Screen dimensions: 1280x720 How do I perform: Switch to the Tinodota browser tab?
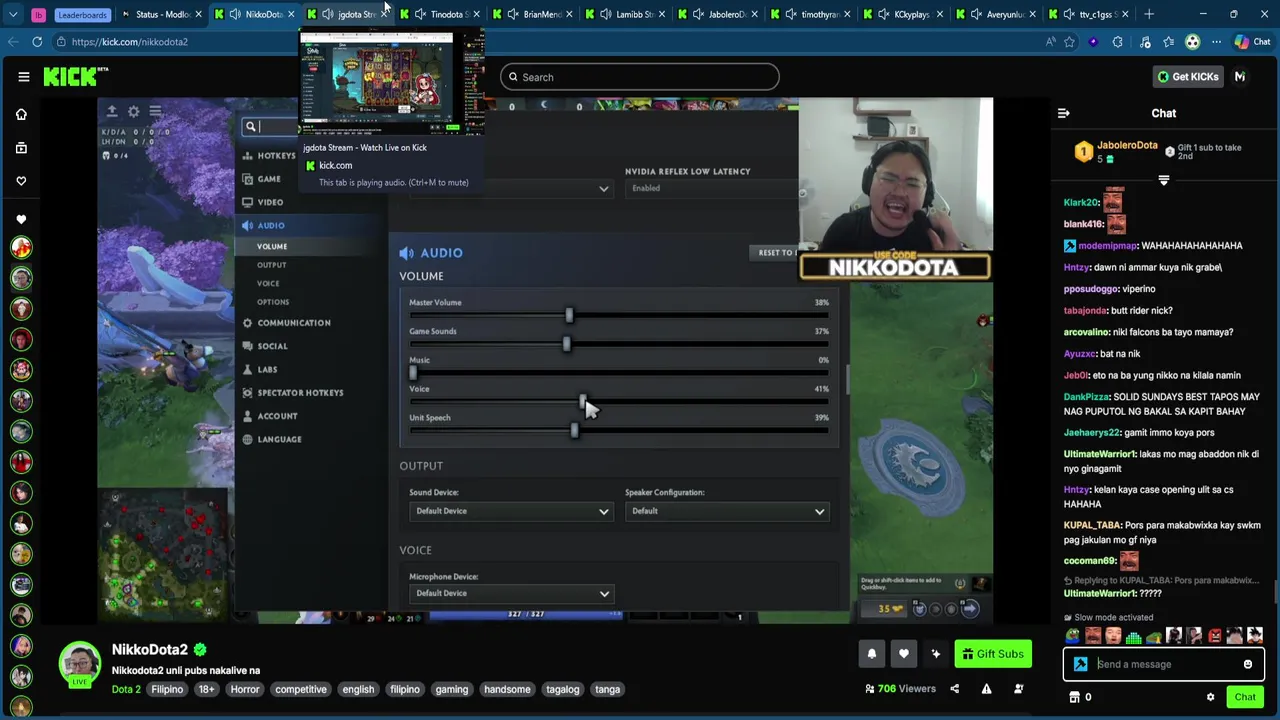coord(441,14)
